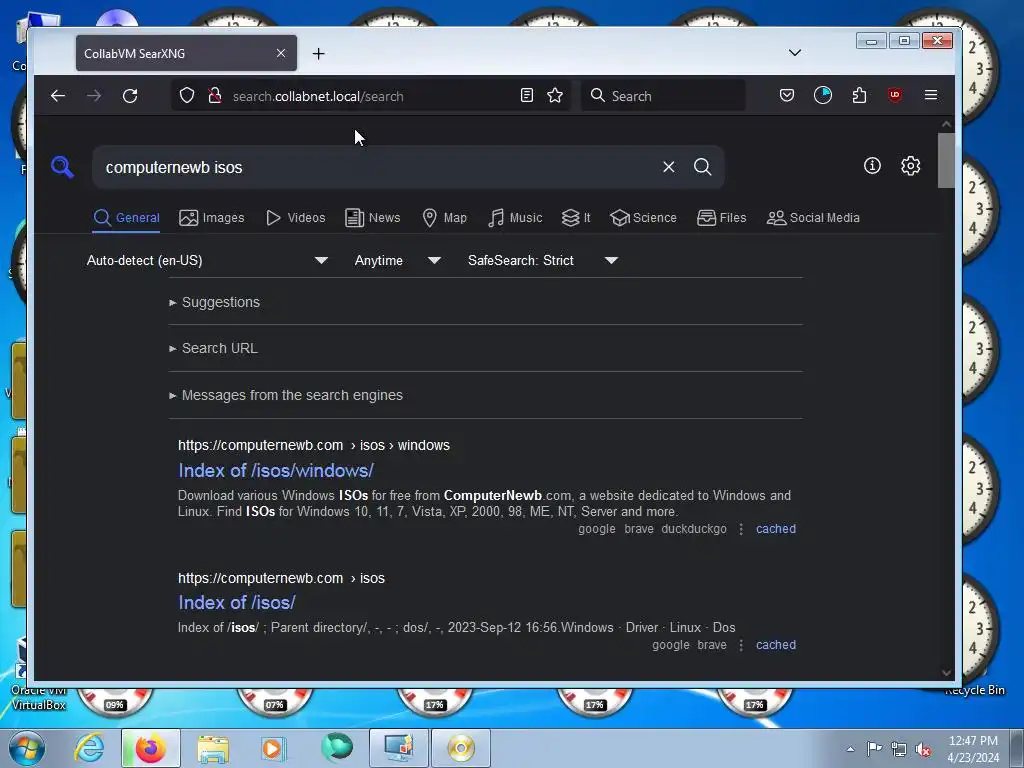Open the Windows Start orb
The width and height of the screenshot is (1024, 768).
tap(27, 748)
